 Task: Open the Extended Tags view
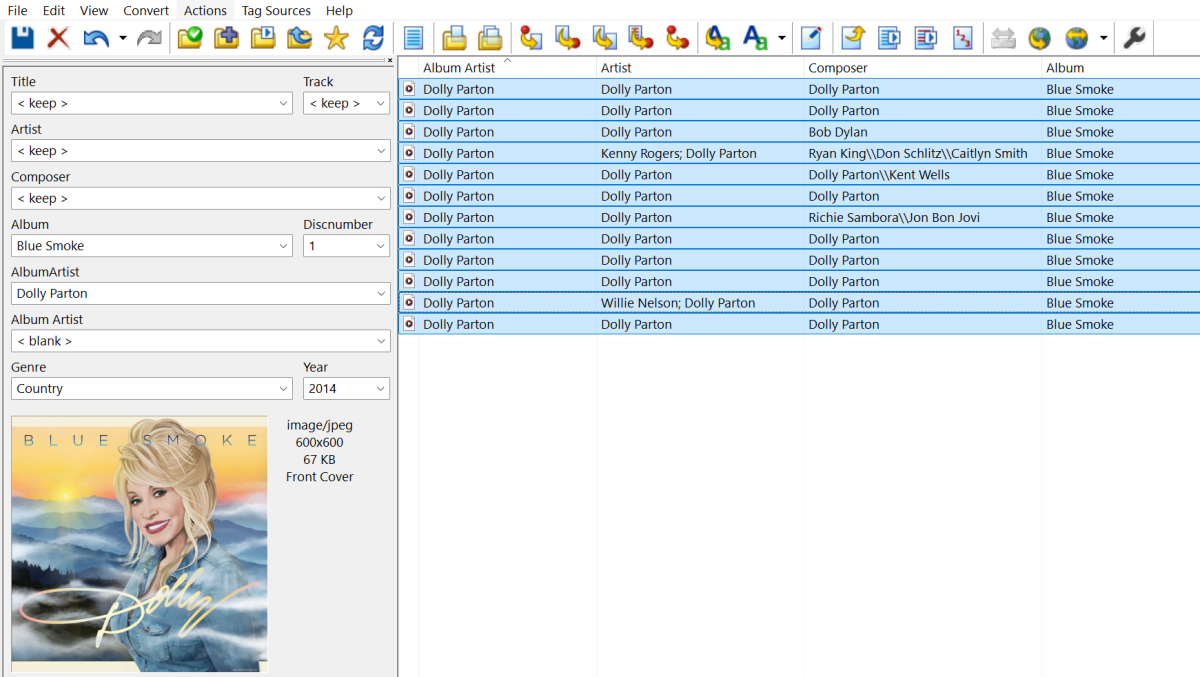pyautogui.click(x=413, y=37)
